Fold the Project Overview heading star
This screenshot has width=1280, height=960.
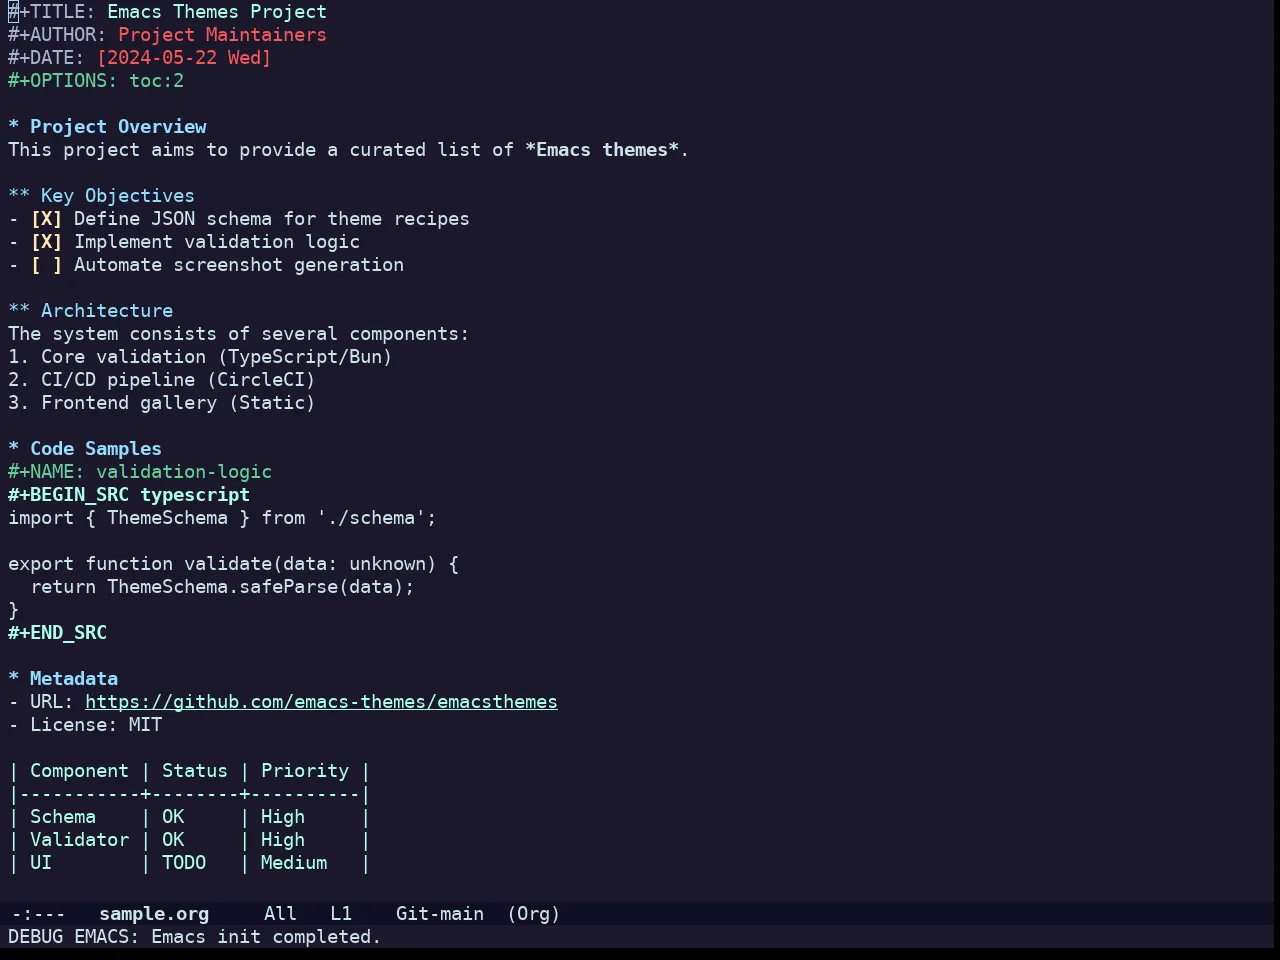click(13, 127)
